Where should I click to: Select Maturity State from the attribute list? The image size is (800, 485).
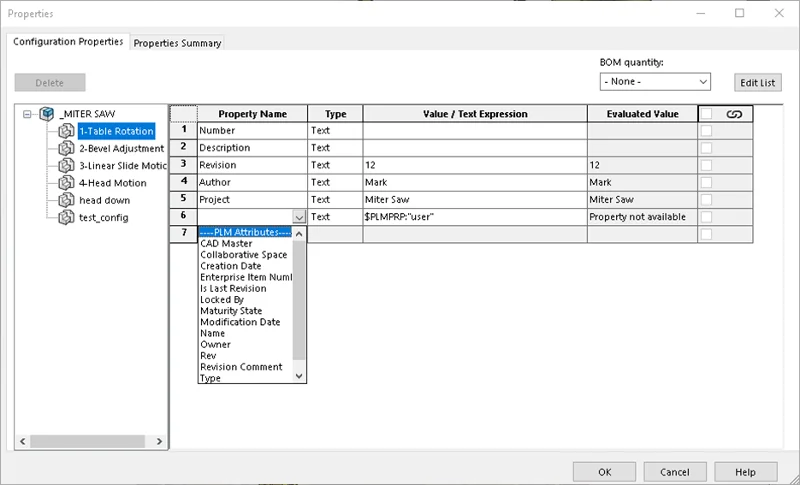[231, 311]
